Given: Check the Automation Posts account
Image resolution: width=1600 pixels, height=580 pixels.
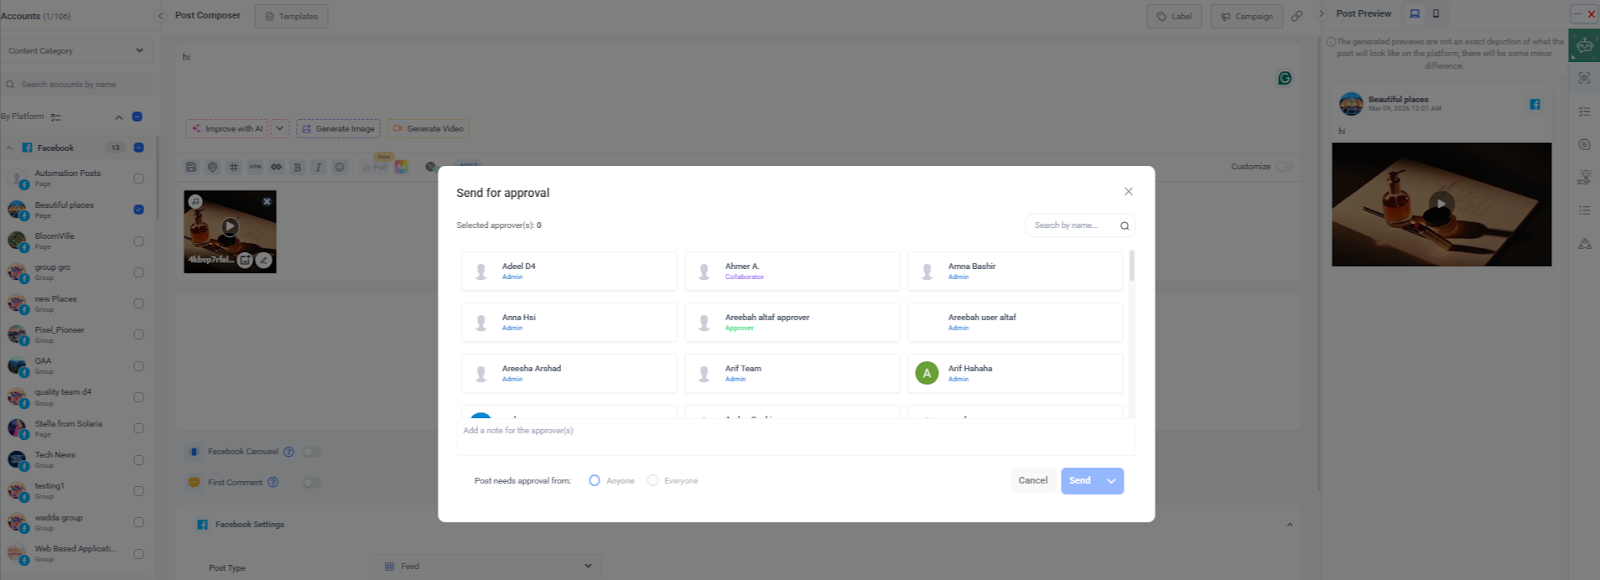Looking at the screenshot, I should [139, 179].
